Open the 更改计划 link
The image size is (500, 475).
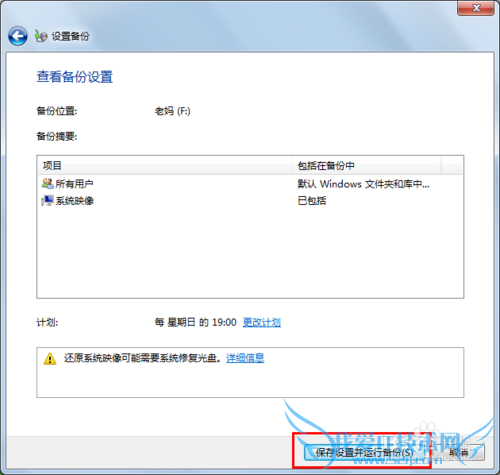point(262,322)
